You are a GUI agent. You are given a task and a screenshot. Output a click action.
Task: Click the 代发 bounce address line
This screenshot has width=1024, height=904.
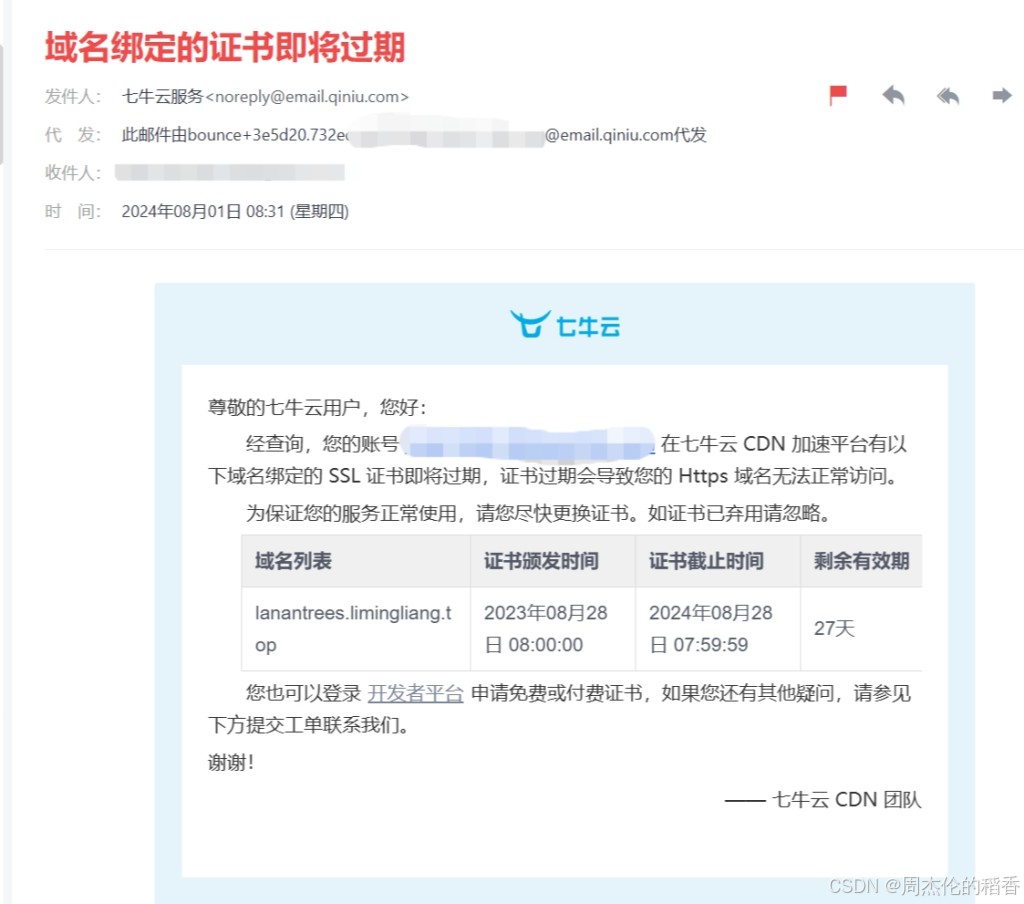click(414, 135)
